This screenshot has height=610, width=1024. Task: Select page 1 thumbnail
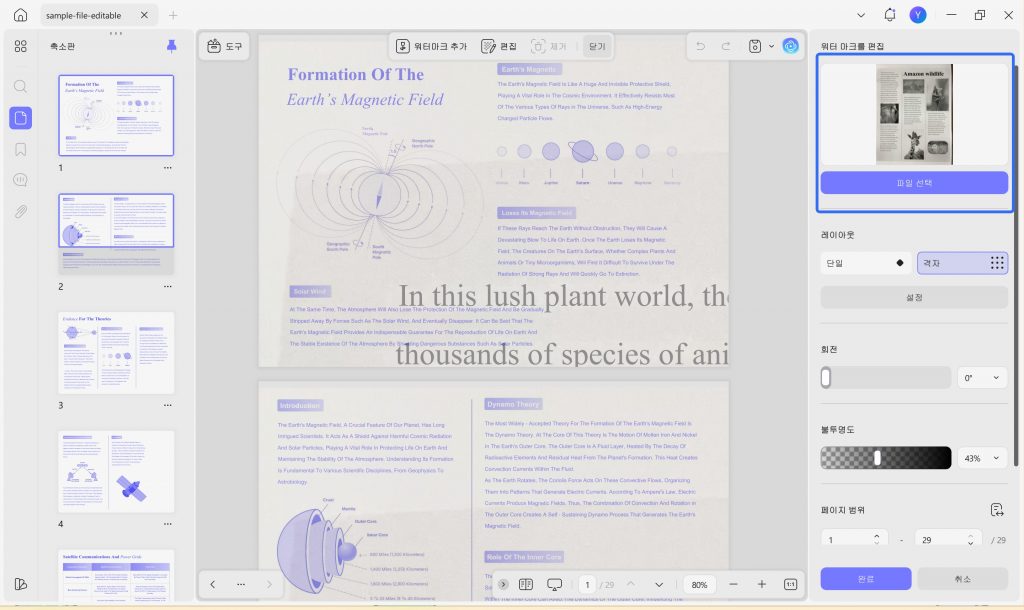pos(116,115)
